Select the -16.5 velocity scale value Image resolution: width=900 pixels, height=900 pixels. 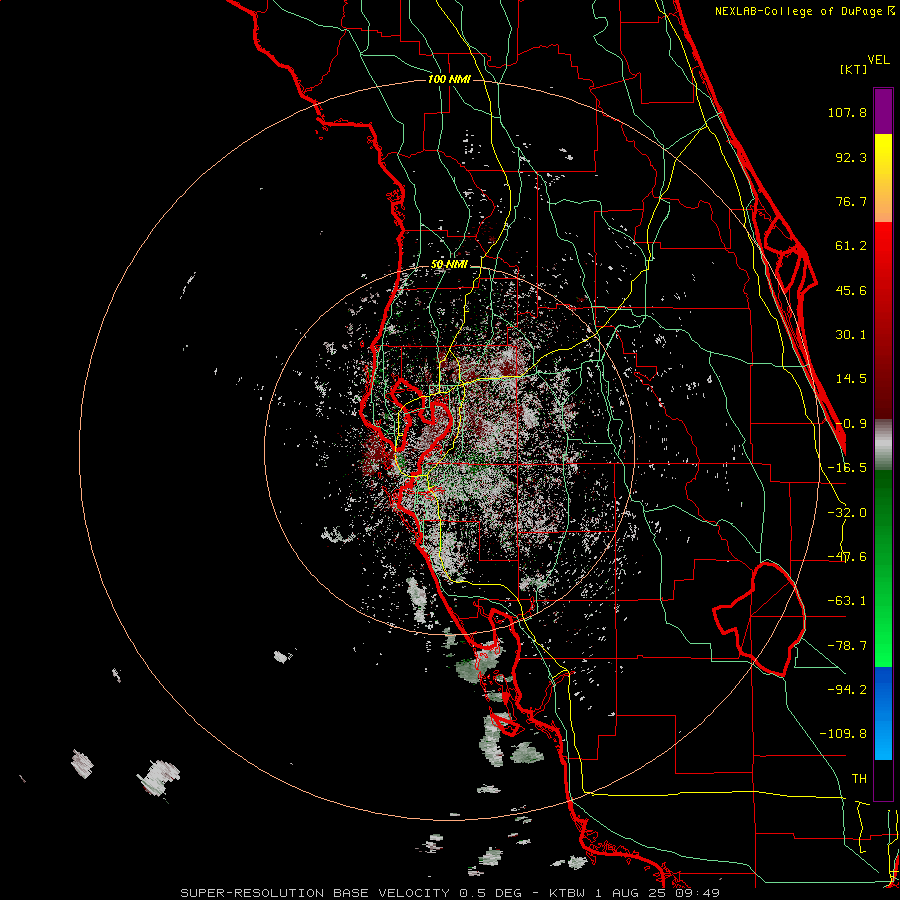(847, 468)
